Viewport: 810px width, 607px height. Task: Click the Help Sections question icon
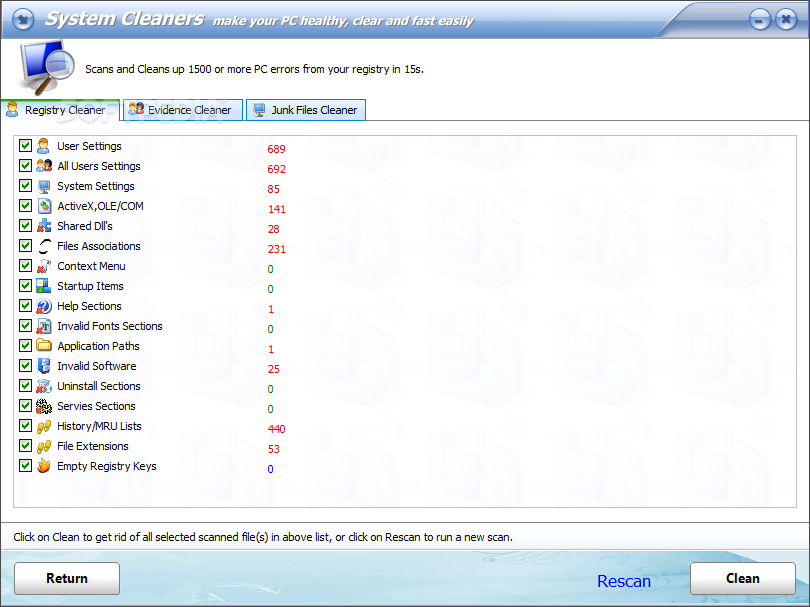(44, 306)
